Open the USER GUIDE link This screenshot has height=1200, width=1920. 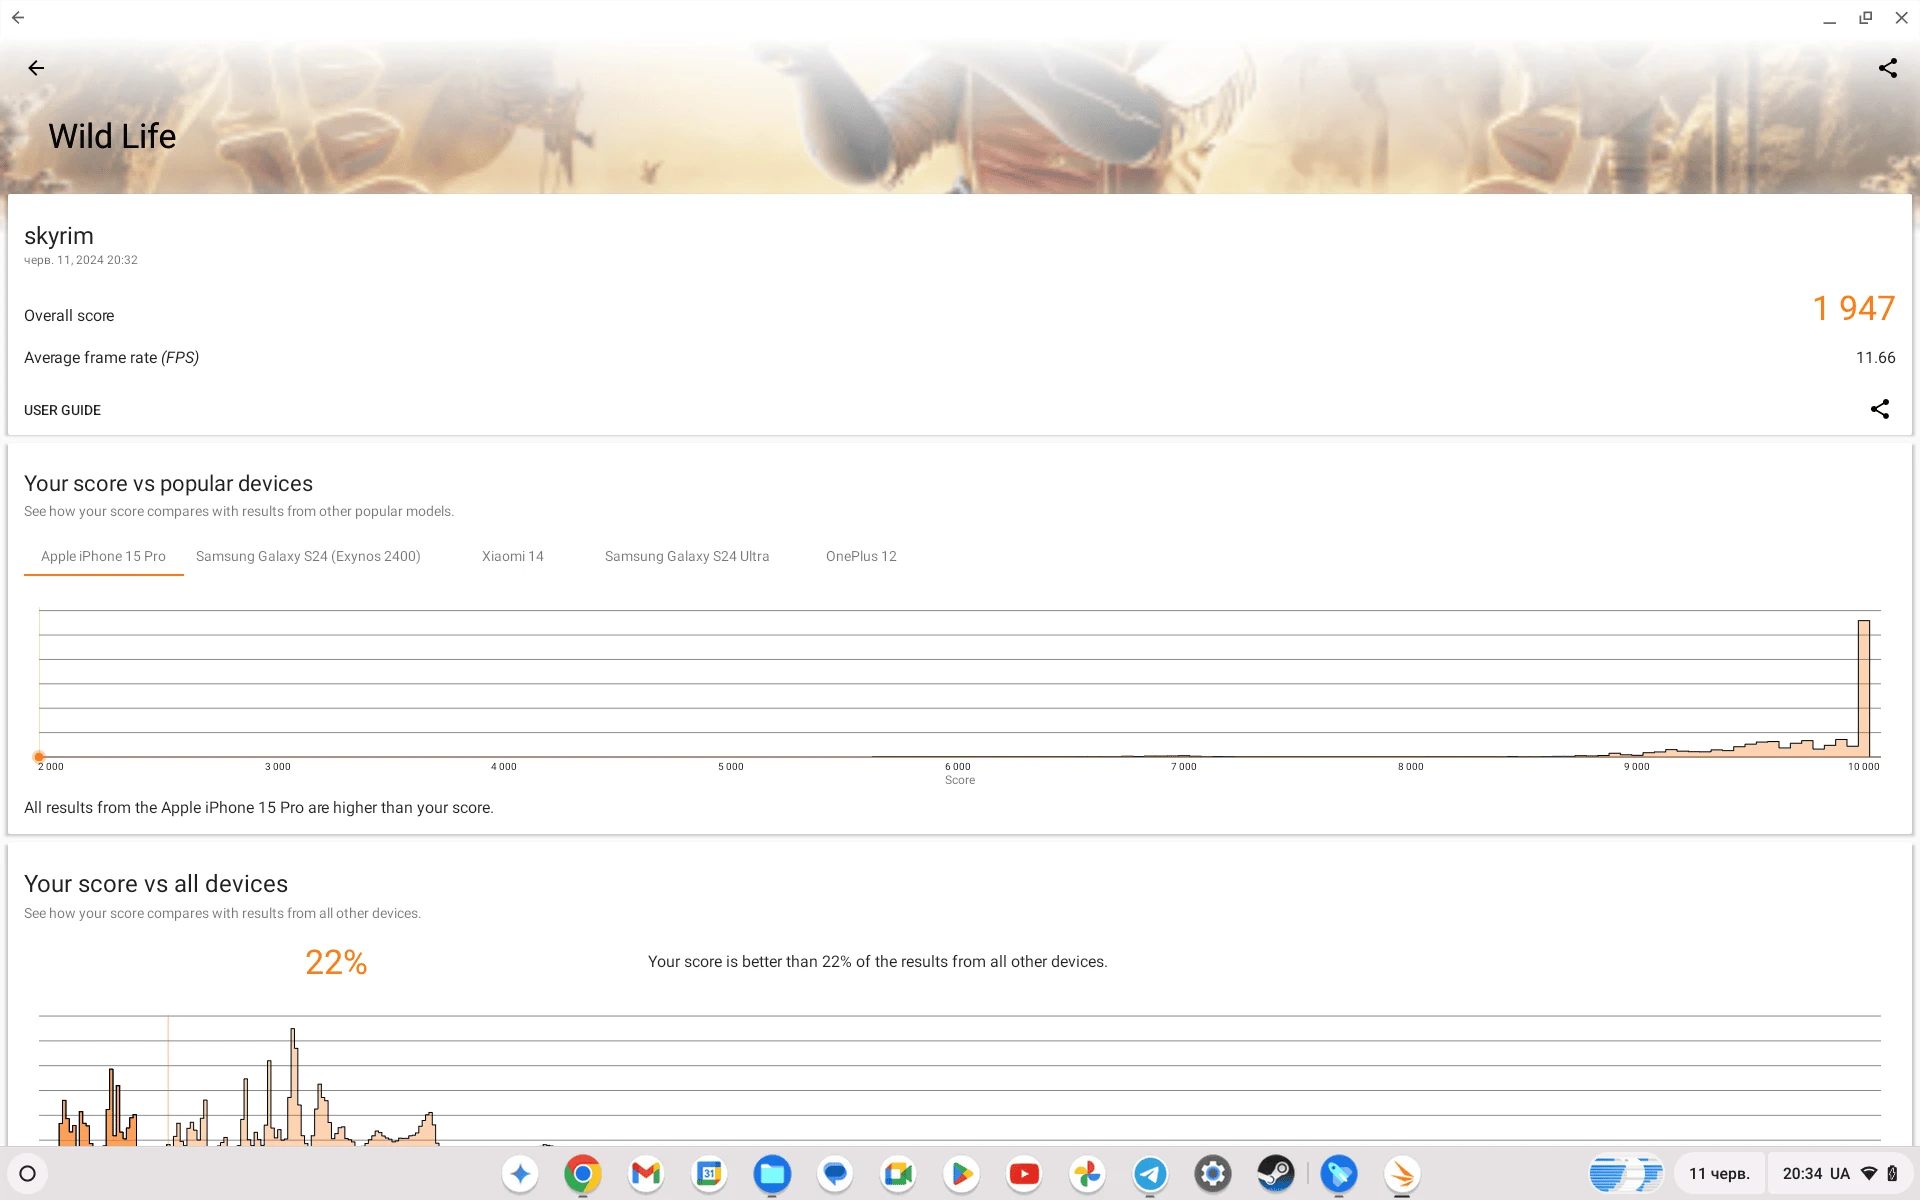62,410
